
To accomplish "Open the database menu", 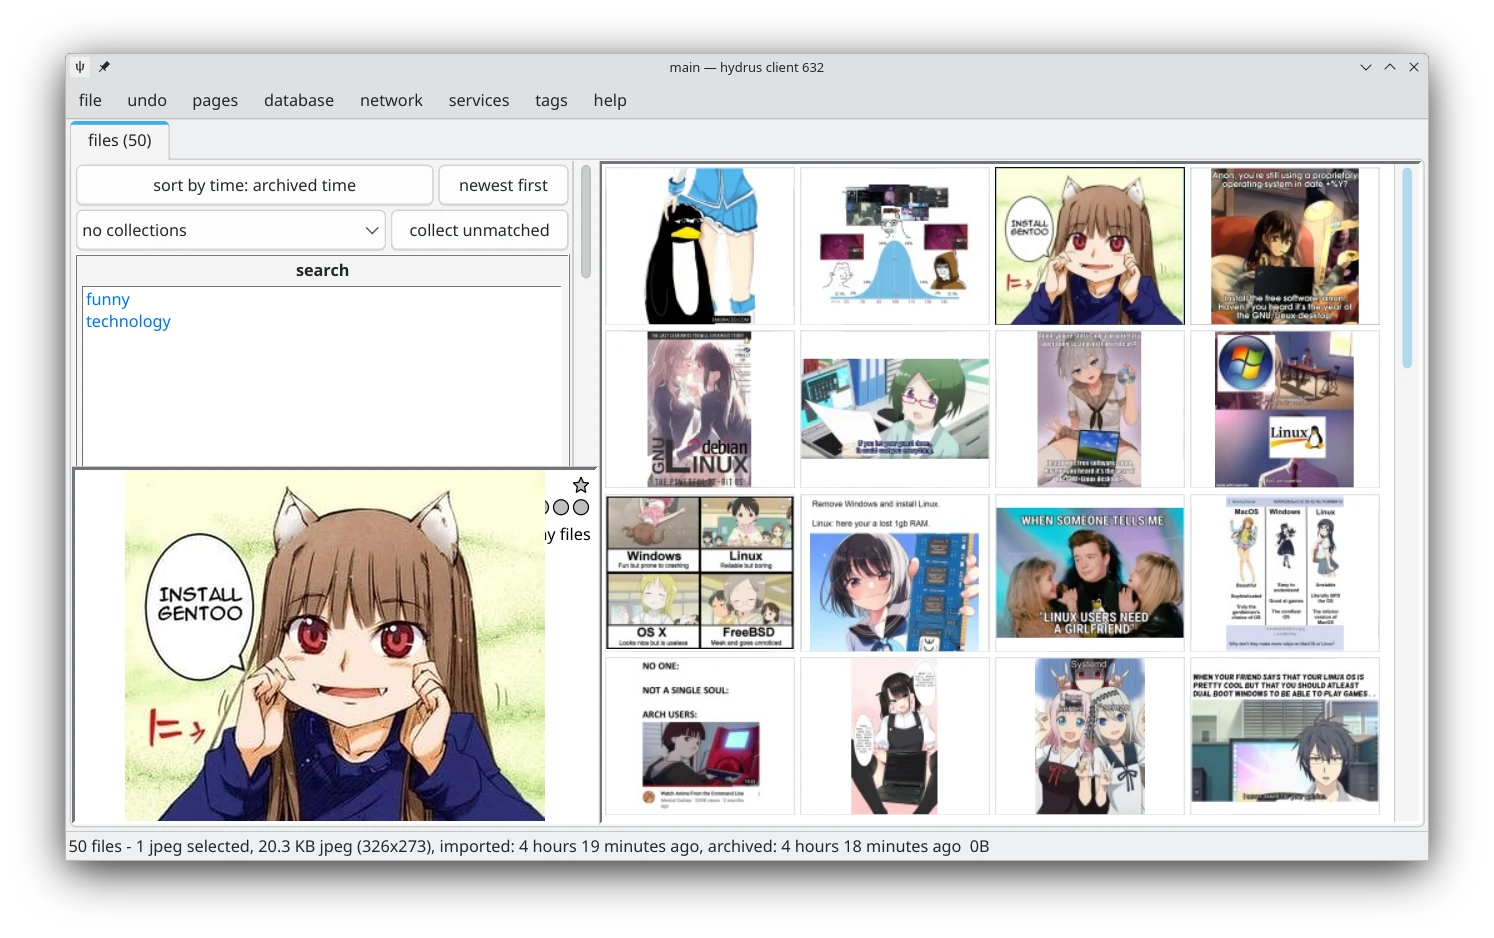I will (298, 100).
